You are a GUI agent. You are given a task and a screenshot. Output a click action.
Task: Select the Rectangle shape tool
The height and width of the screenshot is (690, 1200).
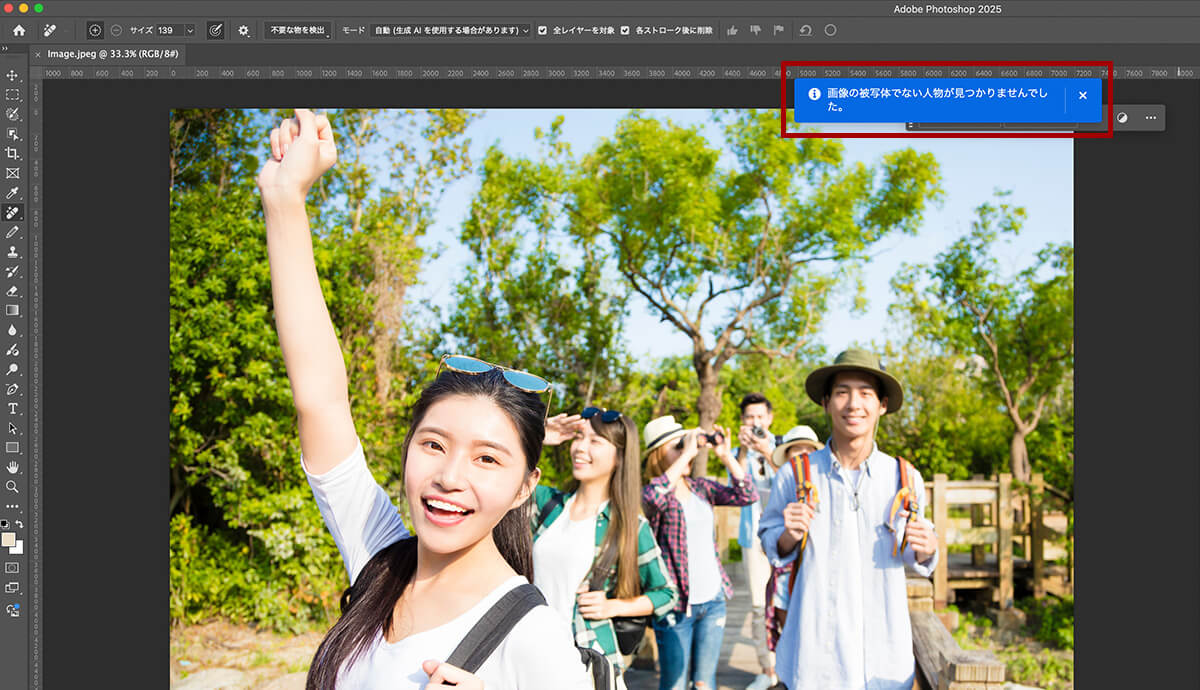[x=13, y=447]
